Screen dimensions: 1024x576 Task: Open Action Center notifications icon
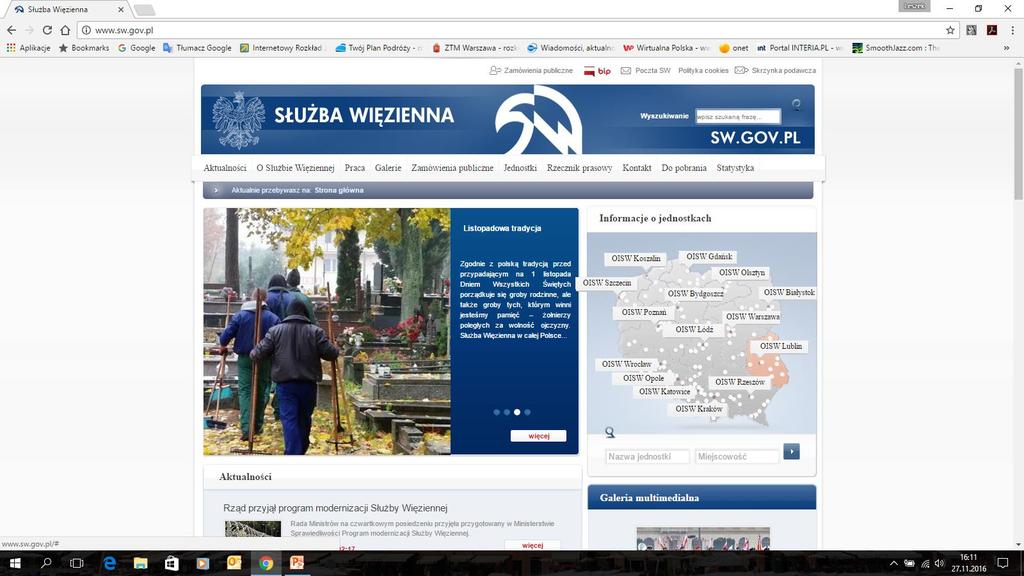pyautogui.click(x=1002, y=563)
